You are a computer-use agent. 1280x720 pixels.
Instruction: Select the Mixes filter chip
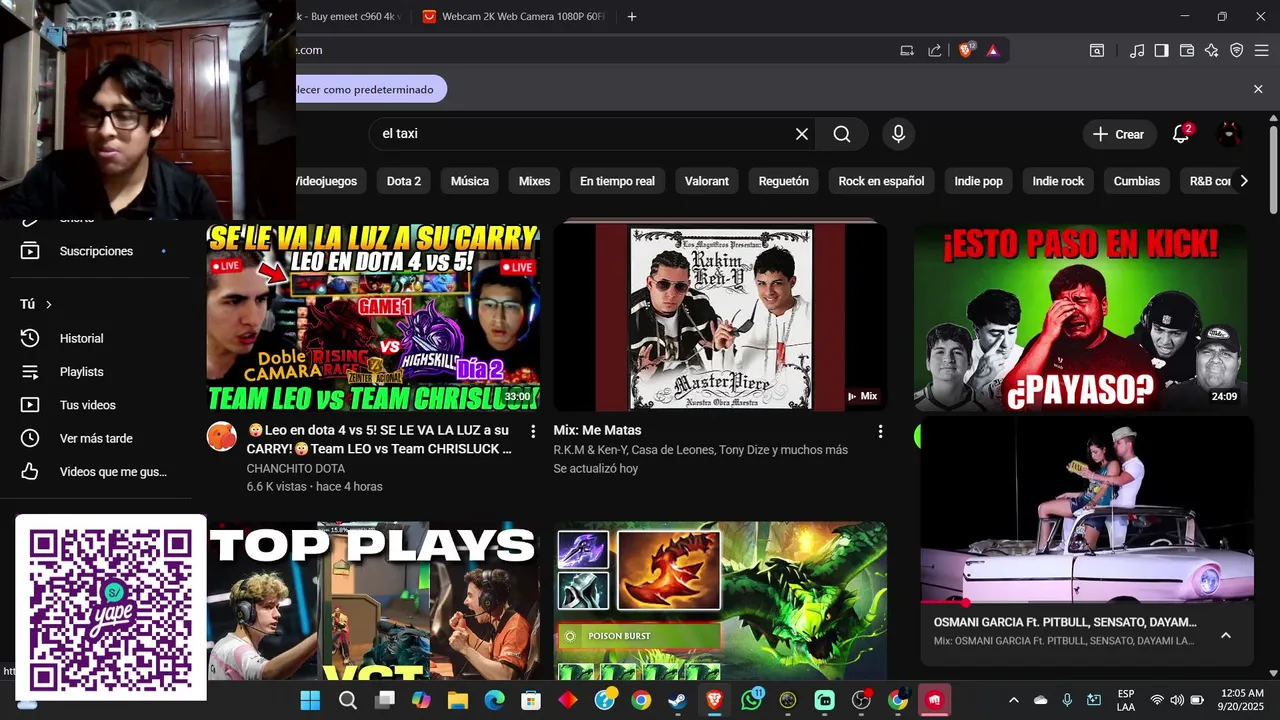pos(534,181)
